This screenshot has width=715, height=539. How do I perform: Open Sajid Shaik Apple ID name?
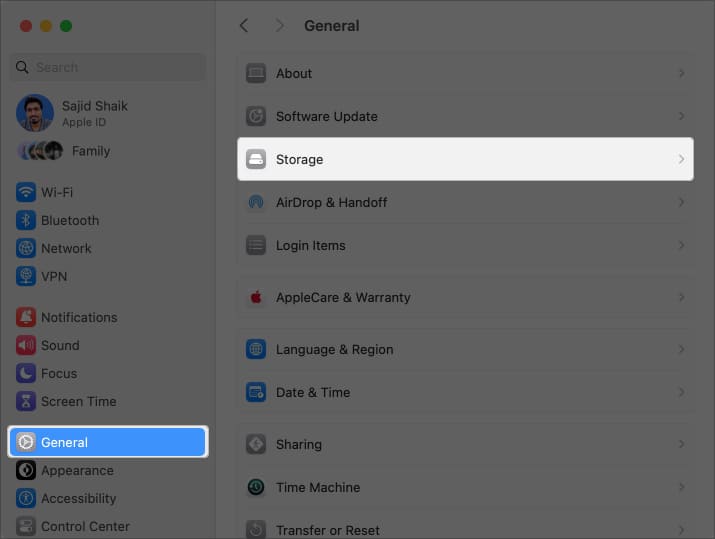95,106
